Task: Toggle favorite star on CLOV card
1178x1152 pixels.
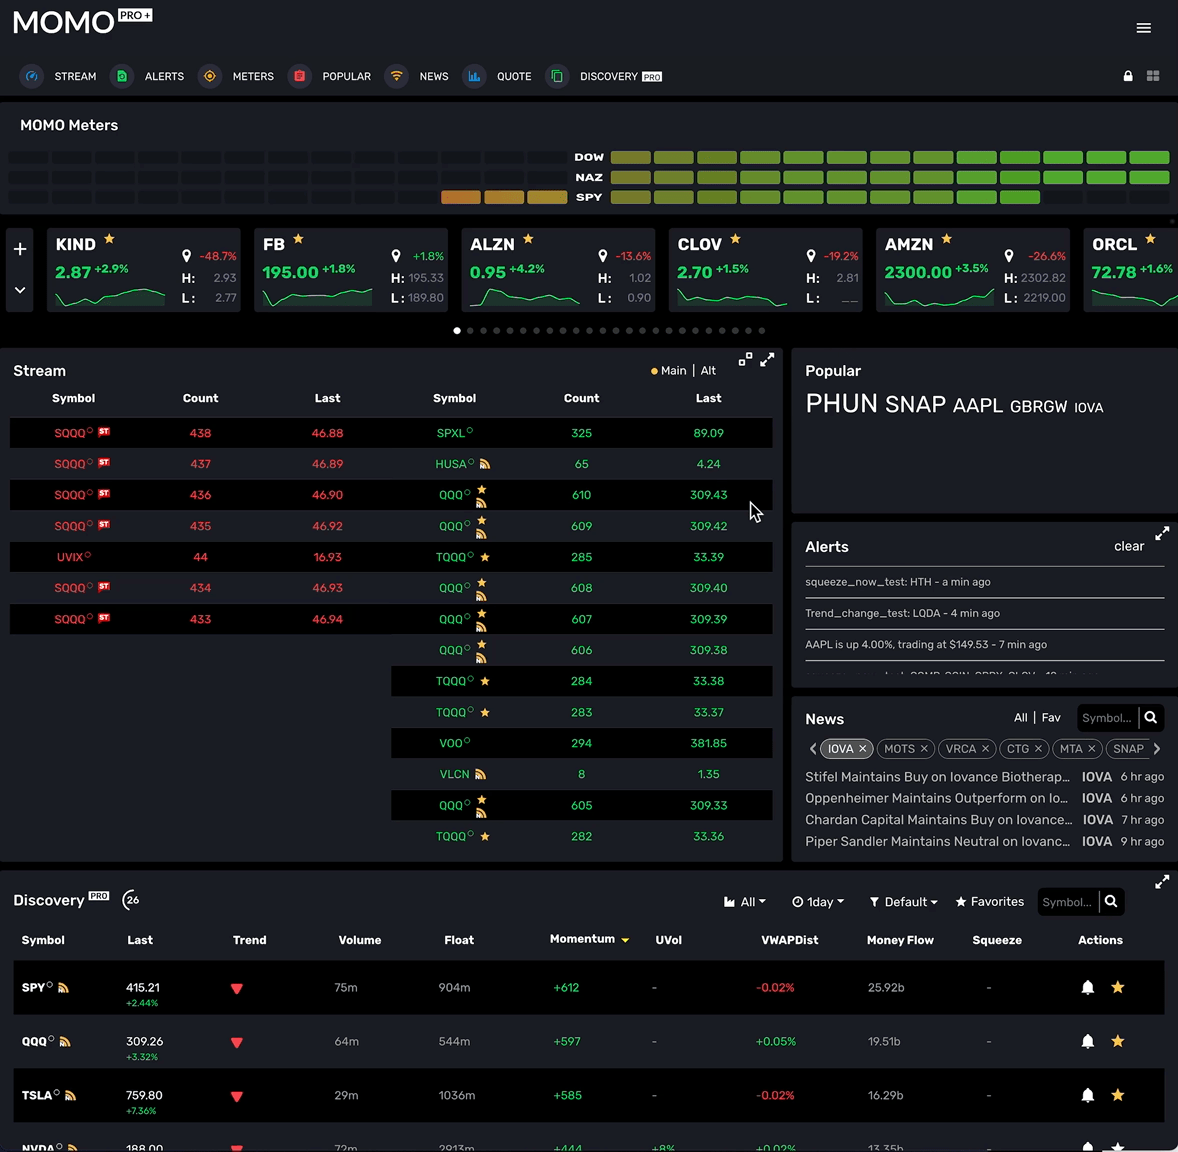Action: click(x=735, y=239)
